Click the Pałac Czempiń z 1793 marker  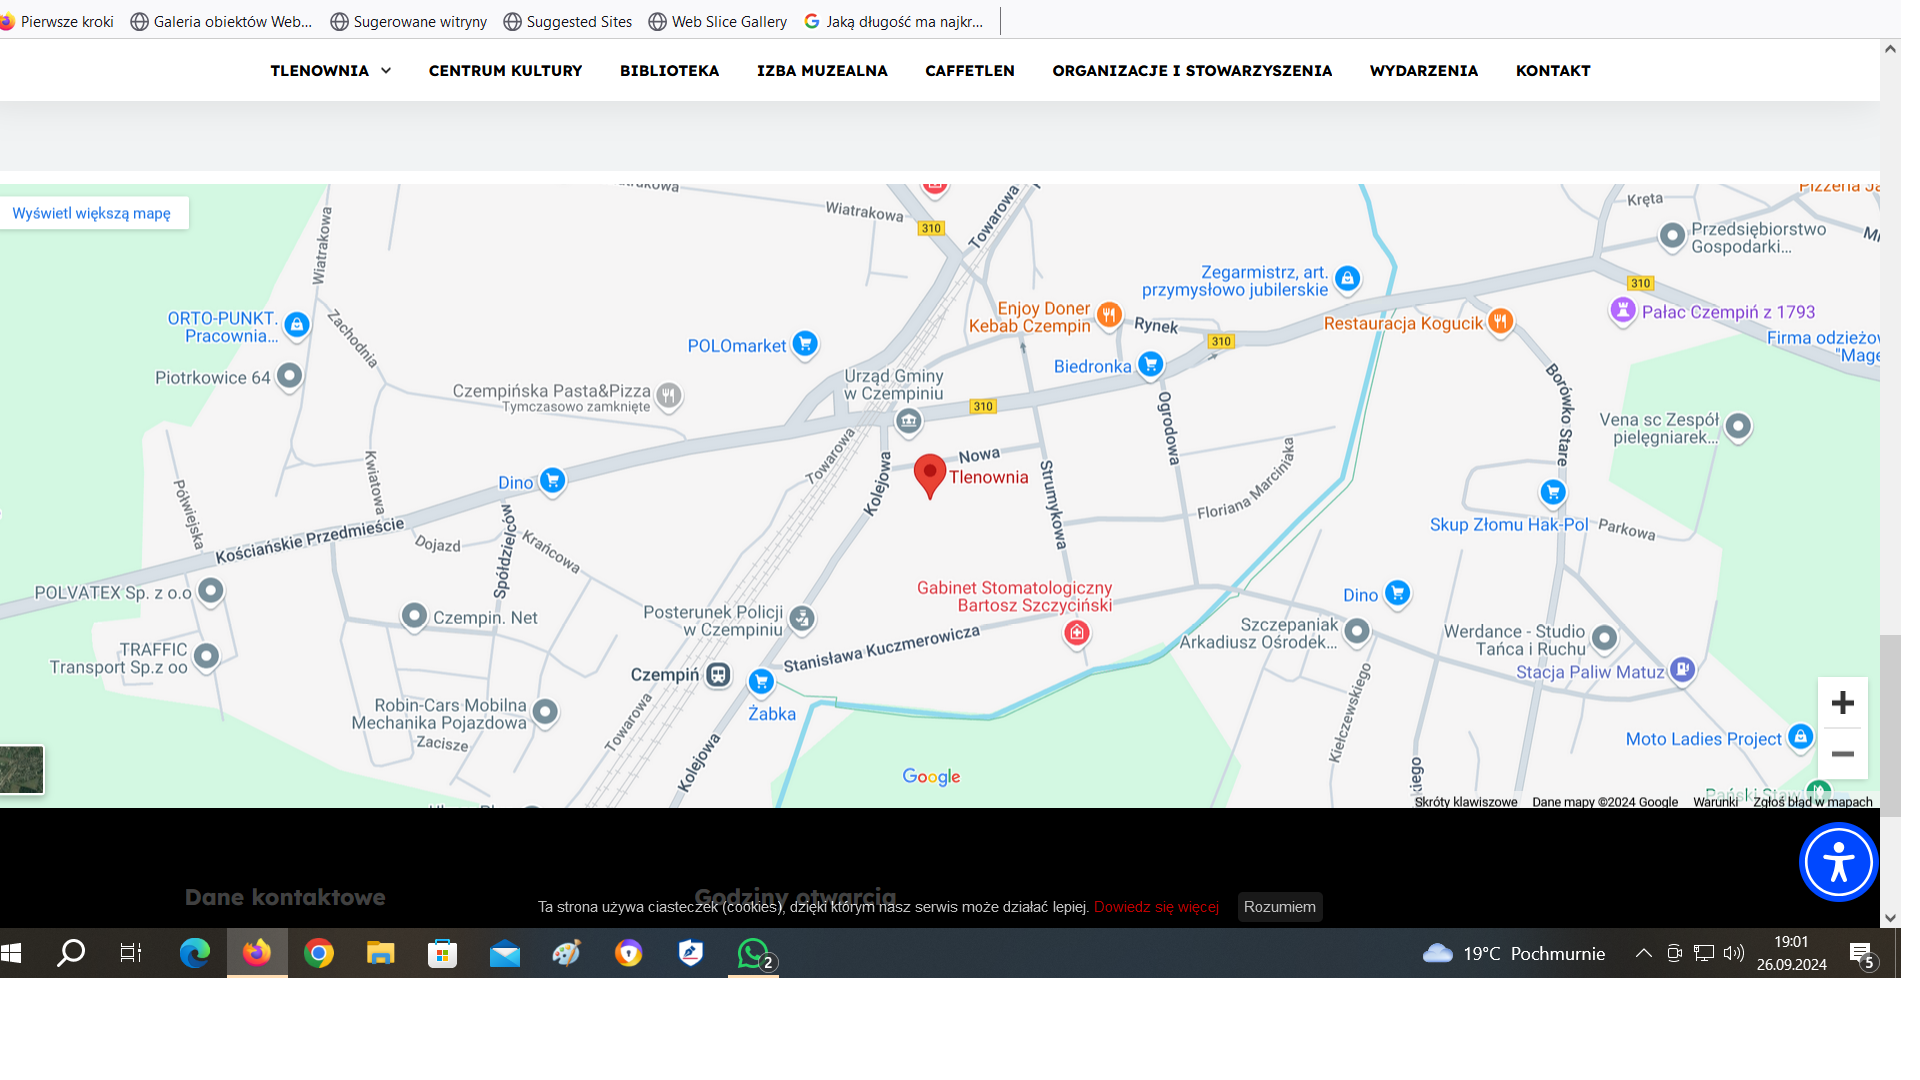pos(1622,310)
